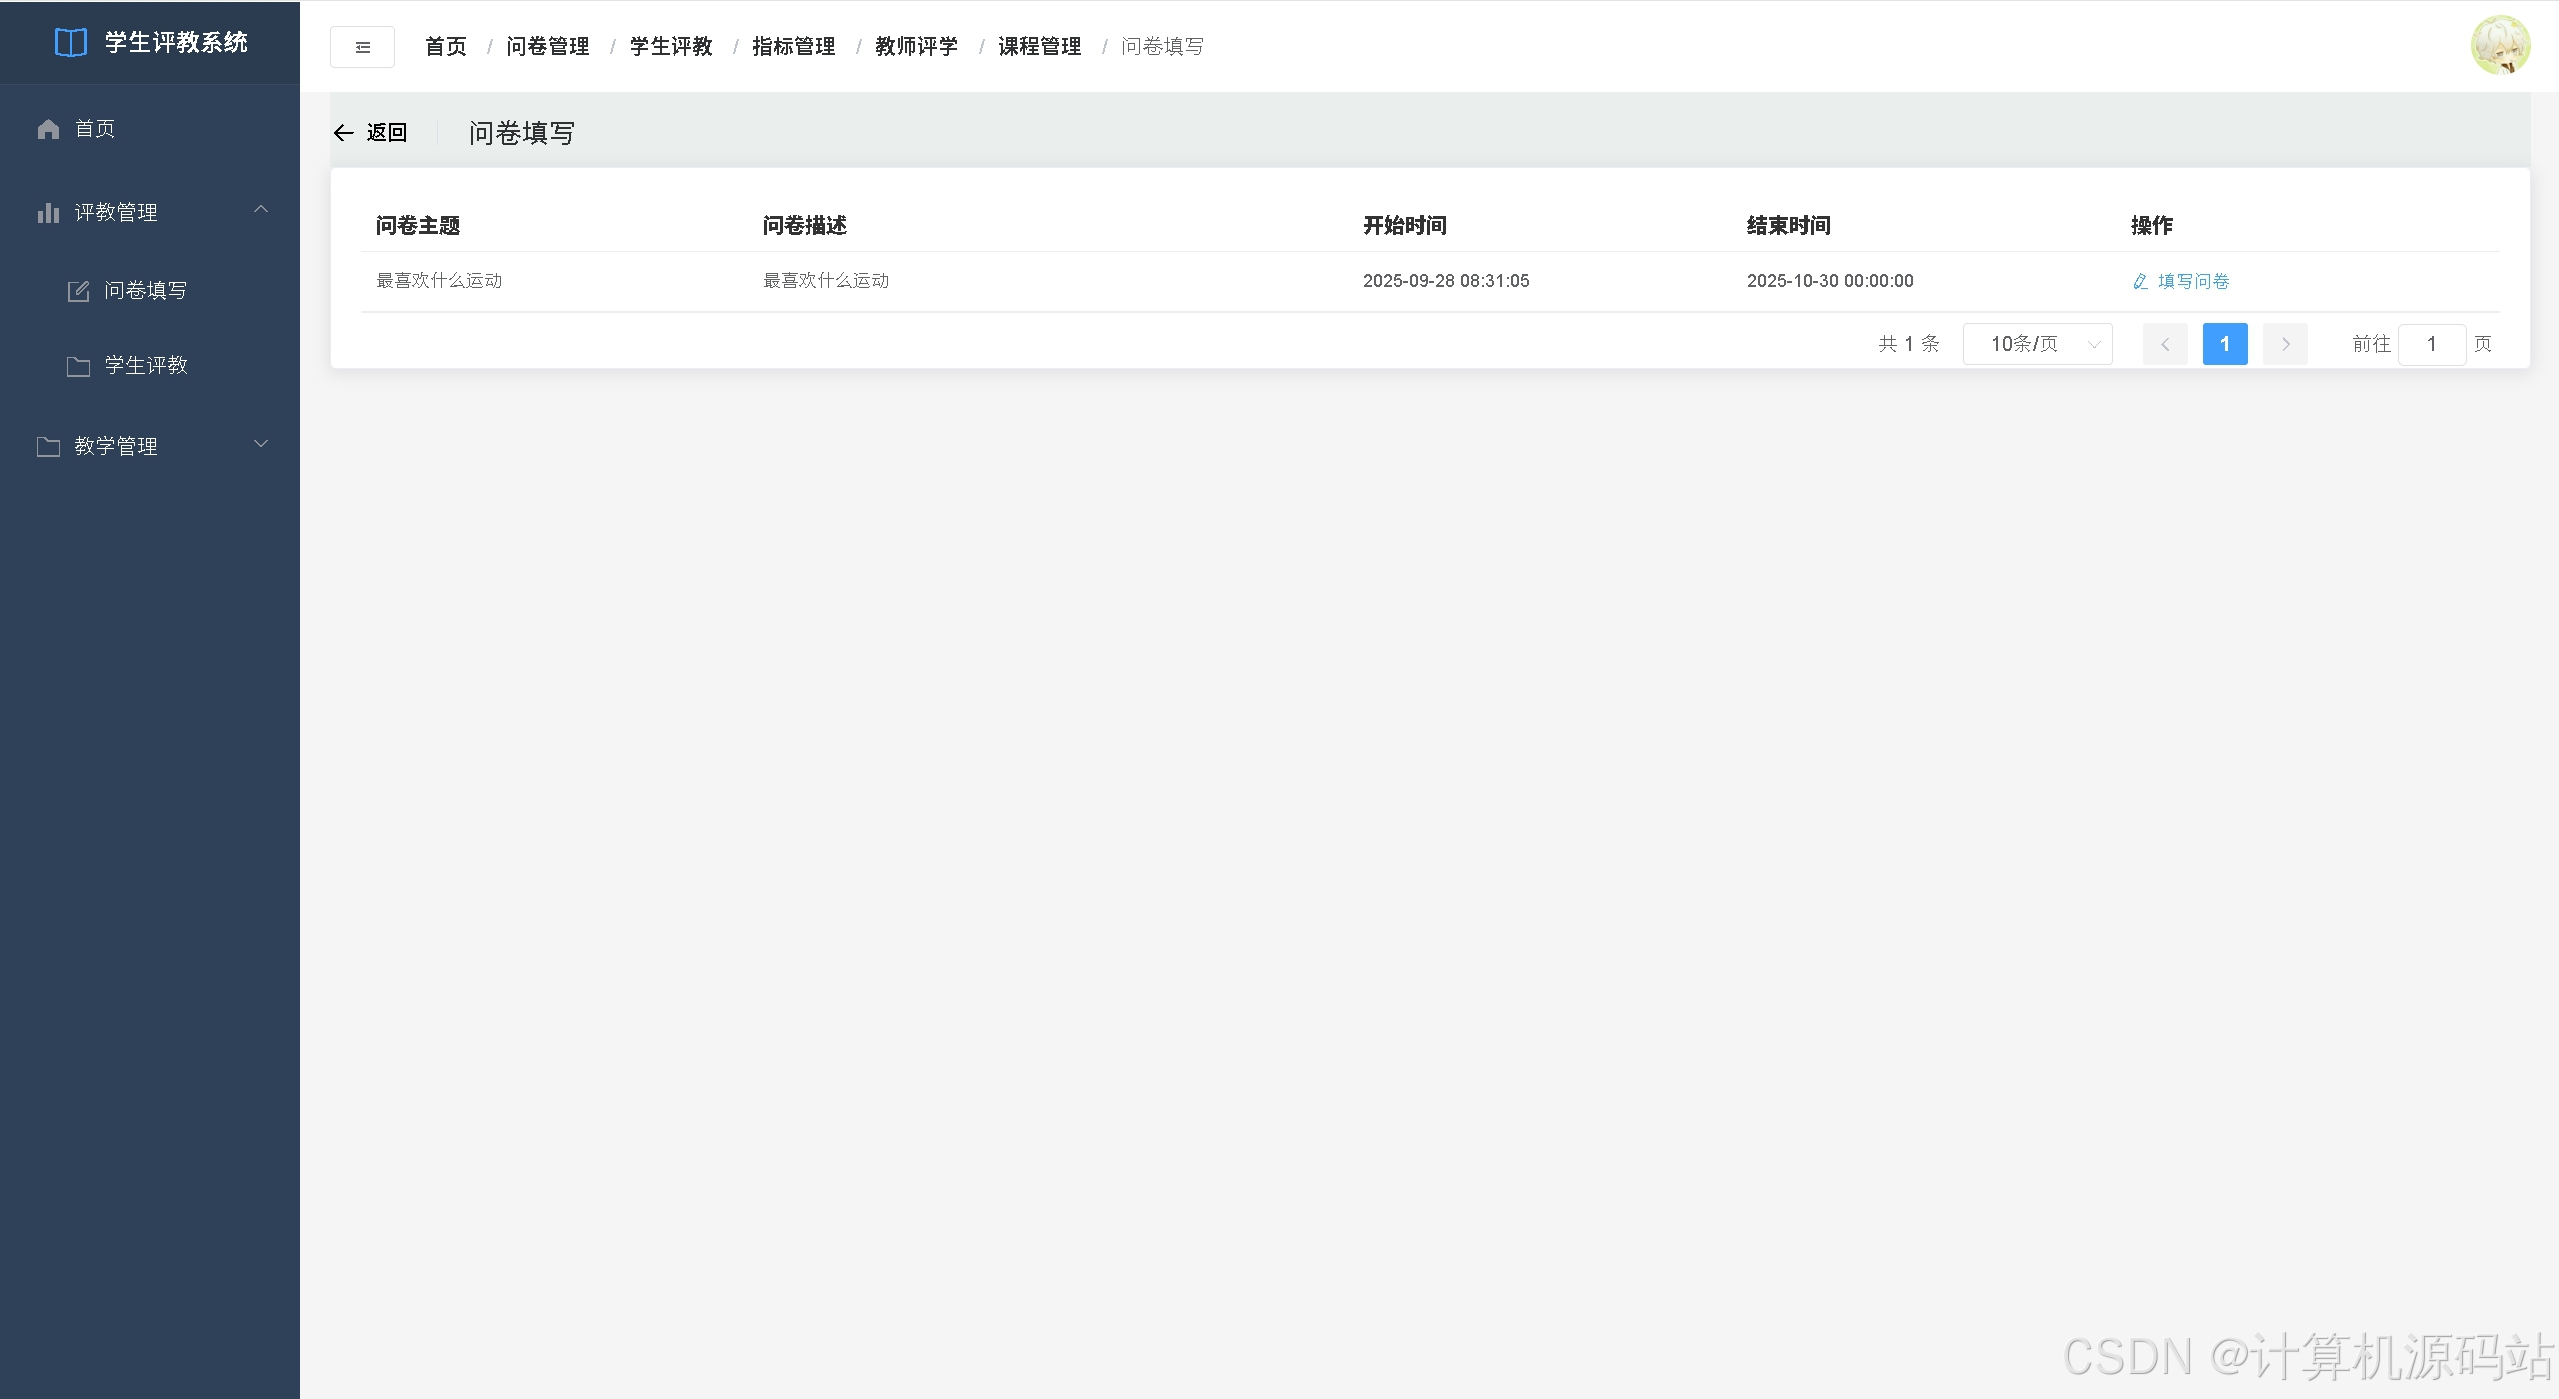Click 最喜欢什么运动 in 问卷主题 column
2559x1399 pixels.
click(439, 281)
